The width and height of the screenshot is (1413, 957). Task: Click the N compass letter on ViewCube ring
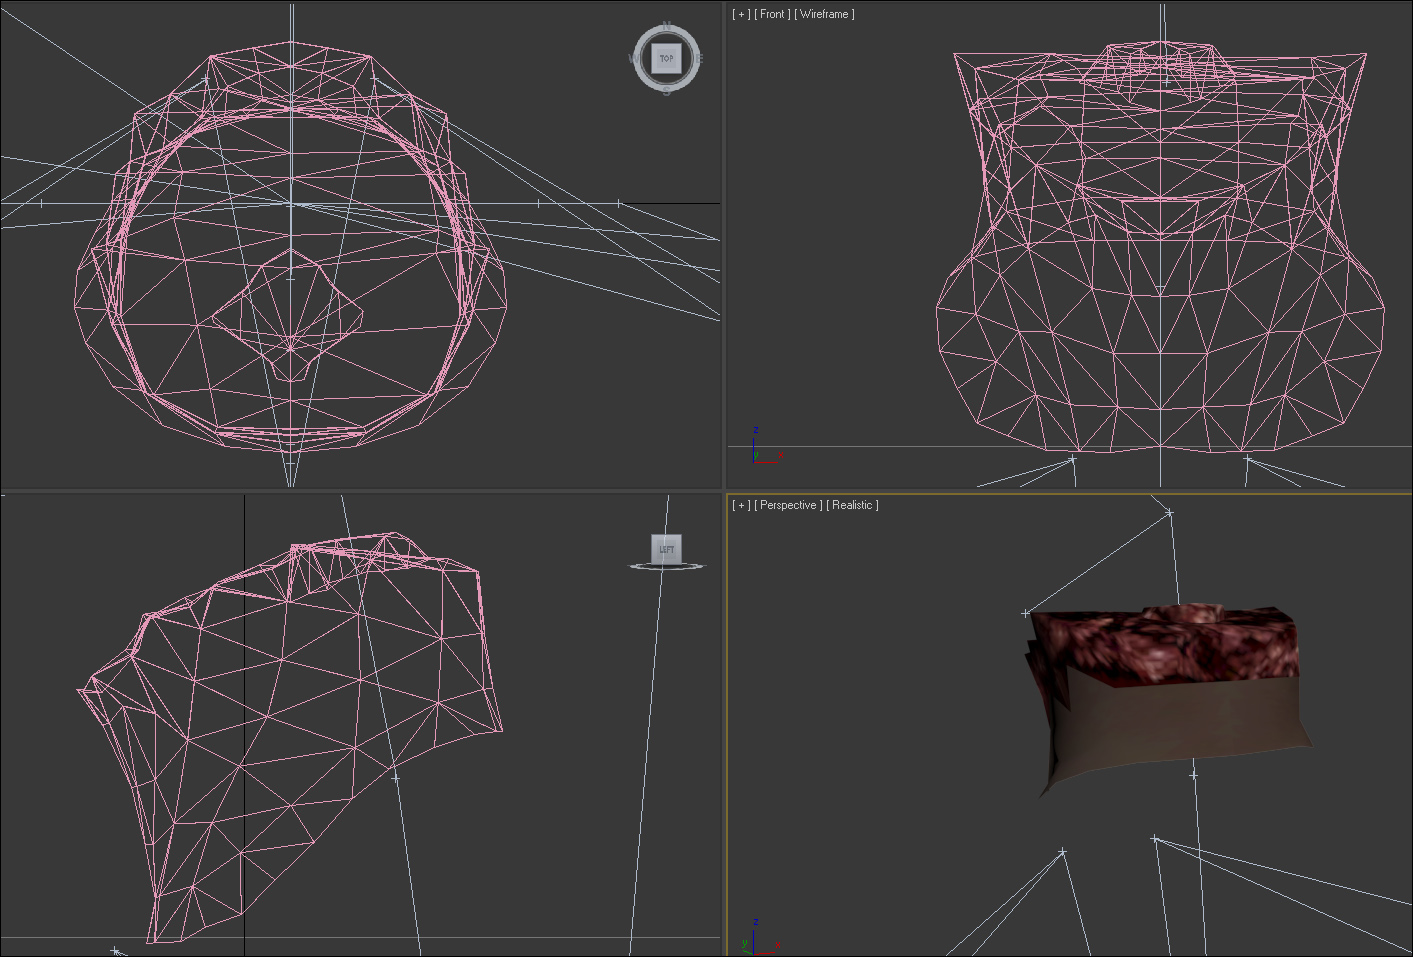point(667,25)
